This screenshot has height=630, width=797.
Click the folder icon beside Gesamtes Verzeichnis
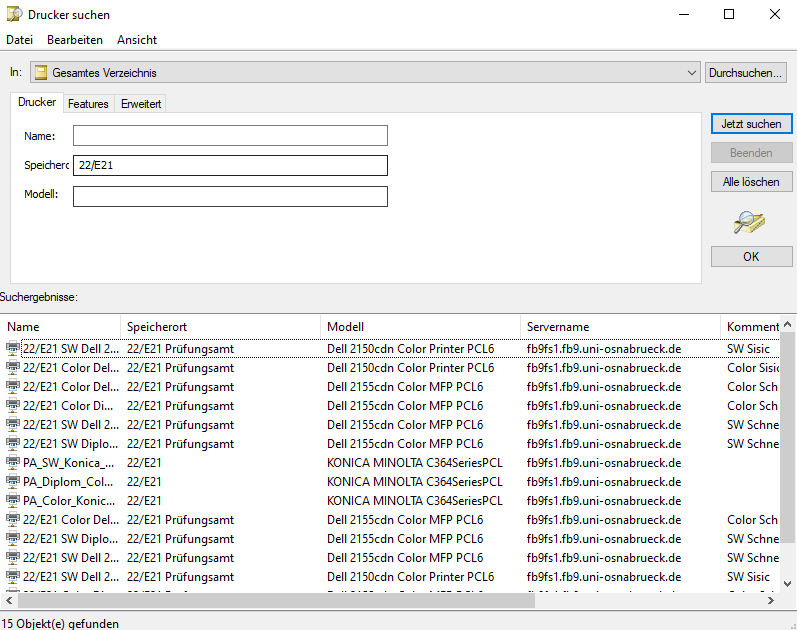click(41, 73)
